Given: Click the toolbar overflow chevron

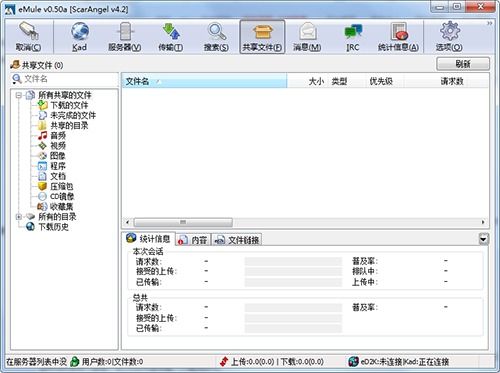Looking at the screenshot, I should tap(489, 23).
